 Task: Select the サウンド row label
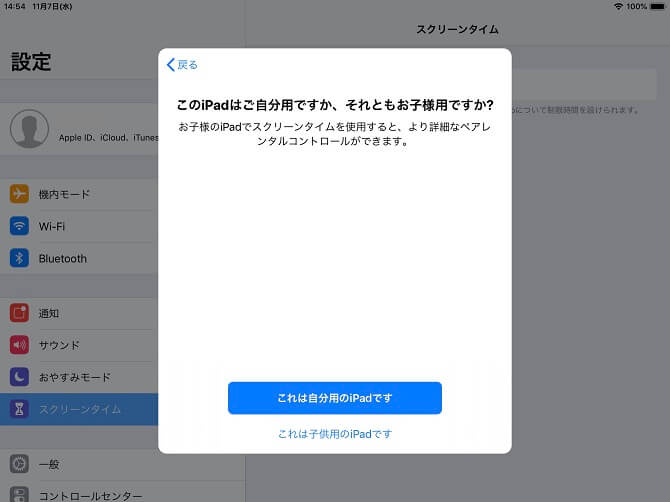[59, 345]
